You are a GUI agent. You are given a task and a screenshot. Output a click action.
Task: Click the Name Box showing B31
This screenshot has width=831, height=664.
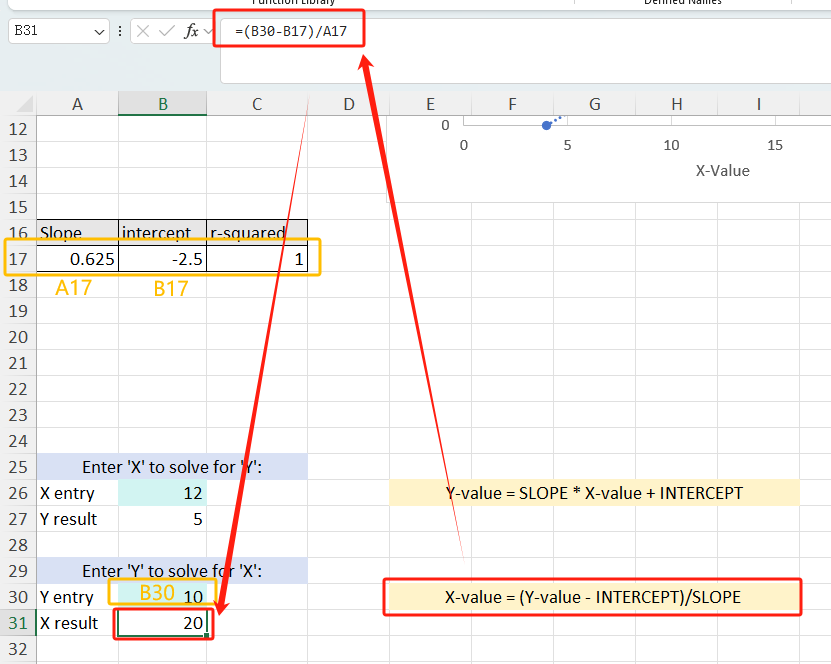click(59, 31)
